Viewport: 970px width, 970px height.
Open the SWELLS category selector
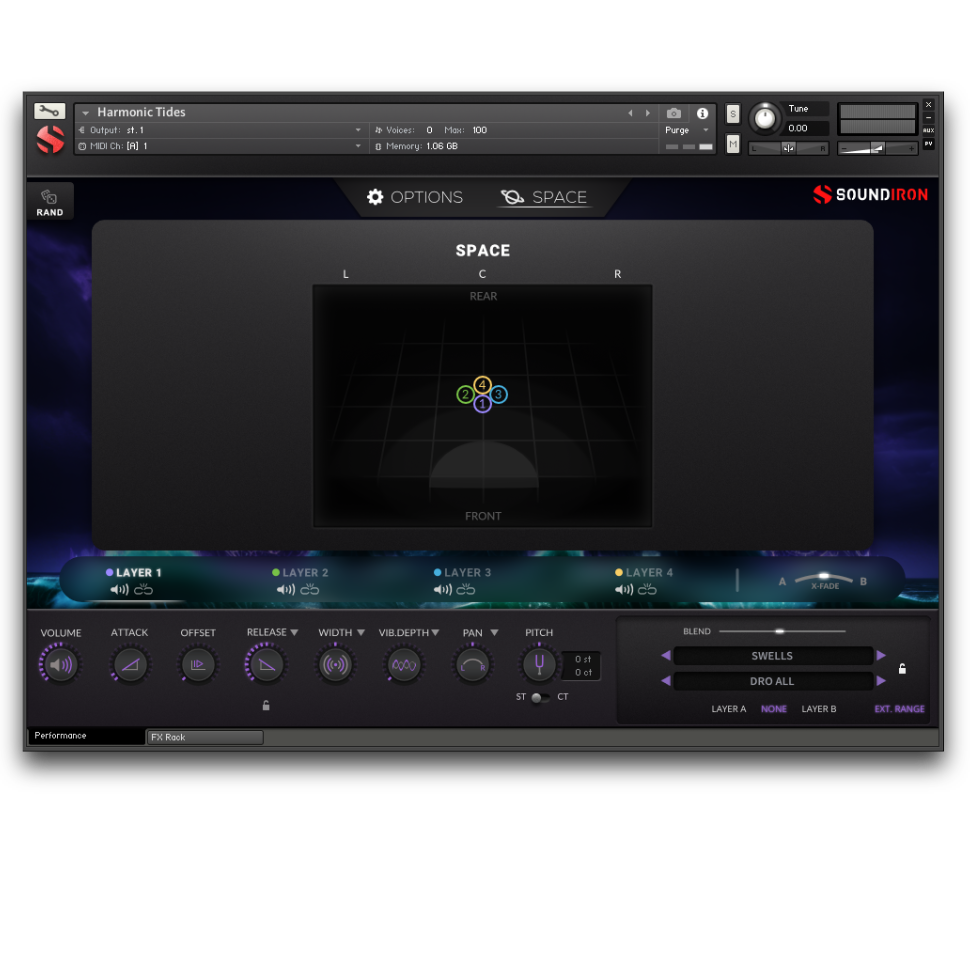772,656
